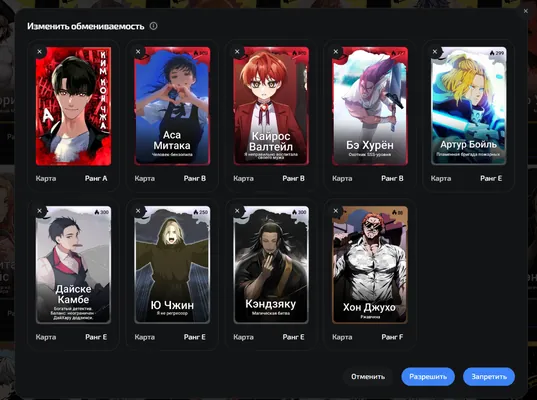
Task: Click the Ранг B label under Бэ Хурён
Action: click(x=392, y=178)
